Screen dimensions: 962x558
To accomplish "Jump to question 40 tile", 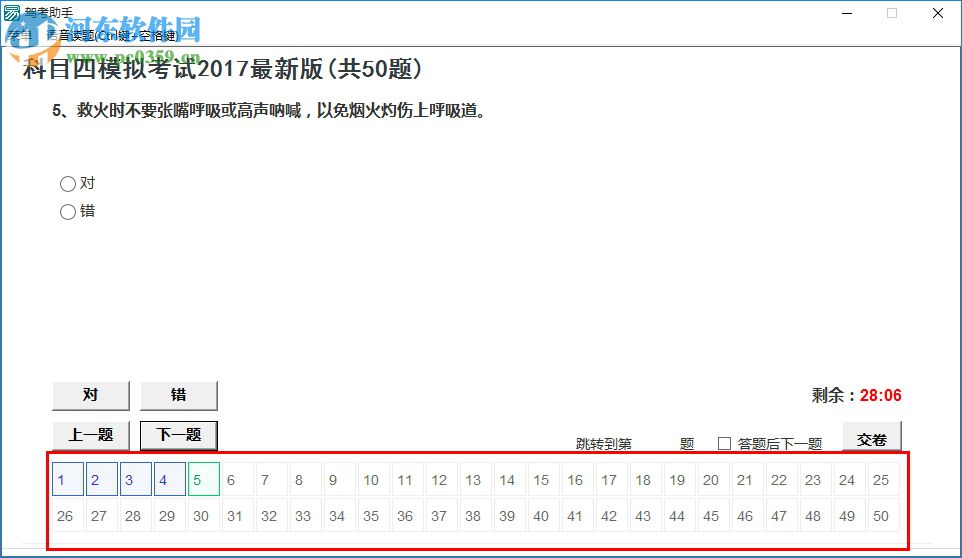I will (544, 515).
